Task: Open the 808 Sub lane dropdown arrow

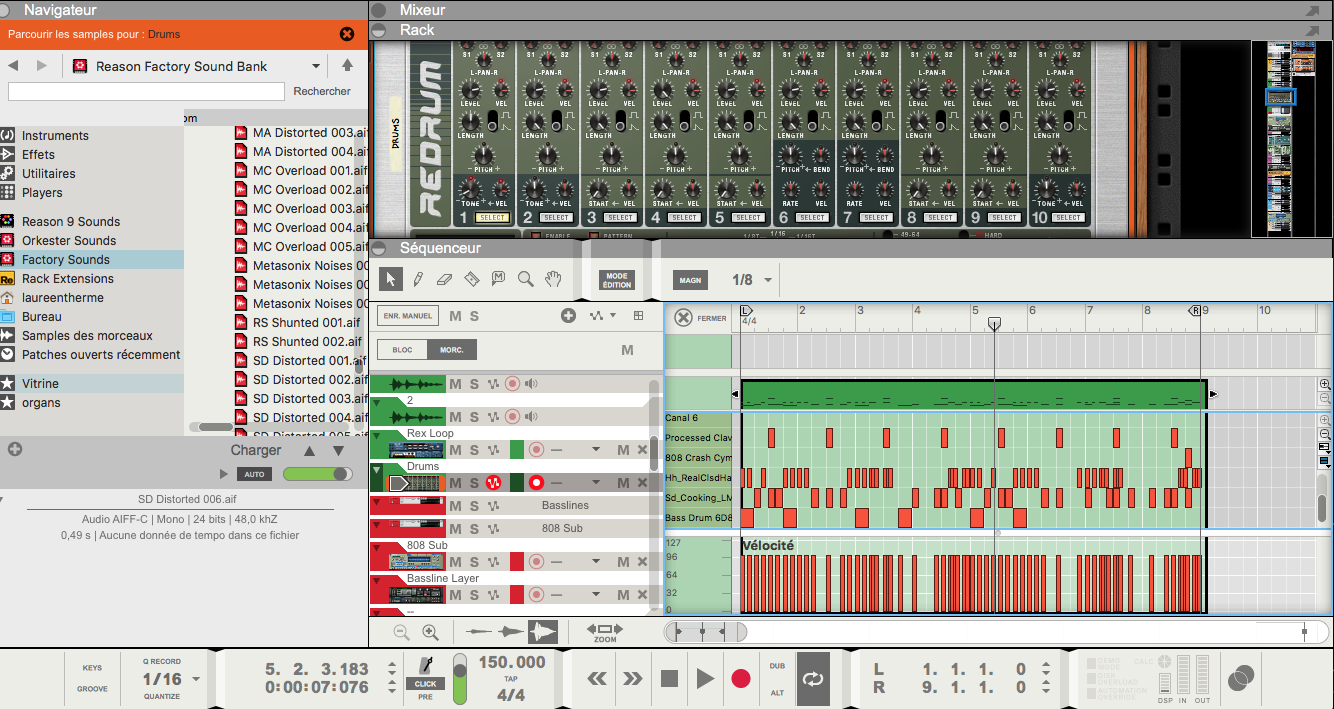Action: [x=596, y=562]
